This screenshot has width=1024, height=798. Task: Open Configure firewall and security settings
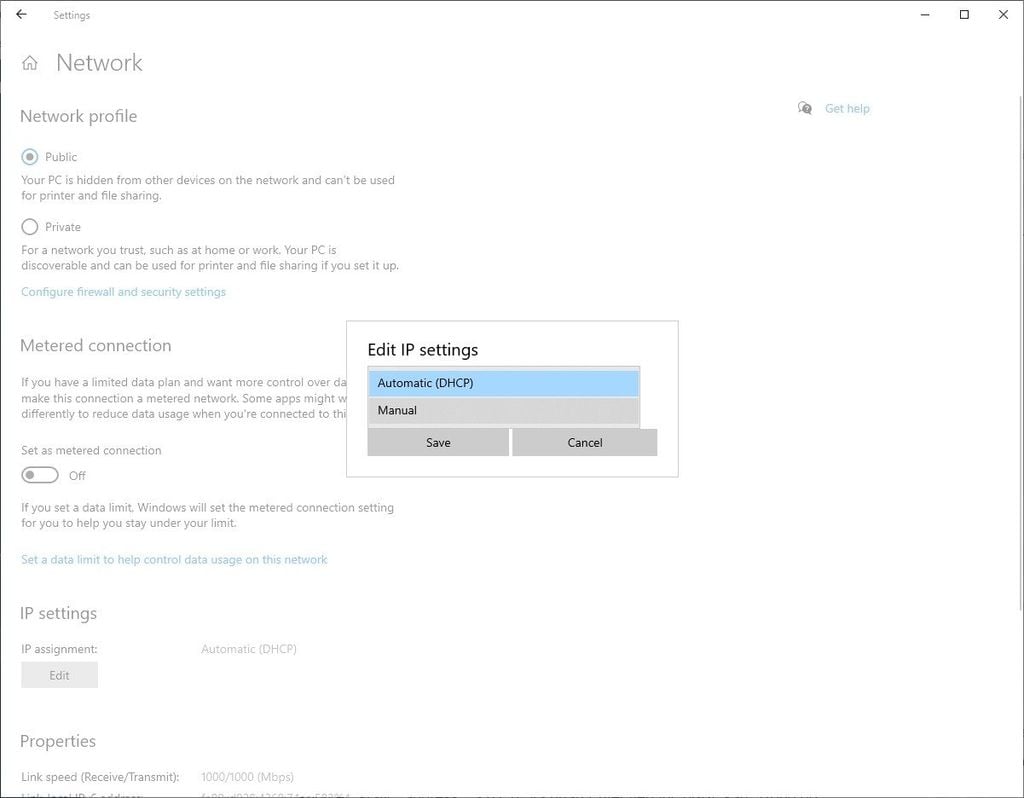coord(123,292)
